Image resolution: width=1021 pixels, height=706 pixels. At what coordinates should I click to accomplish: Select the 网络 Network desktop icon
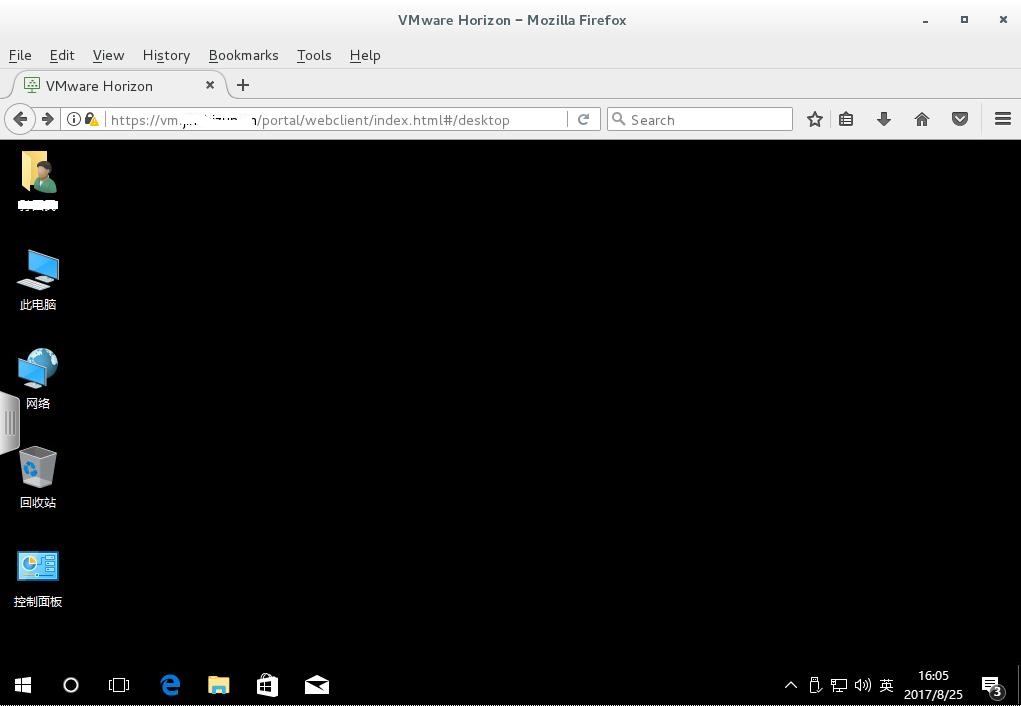38,378
